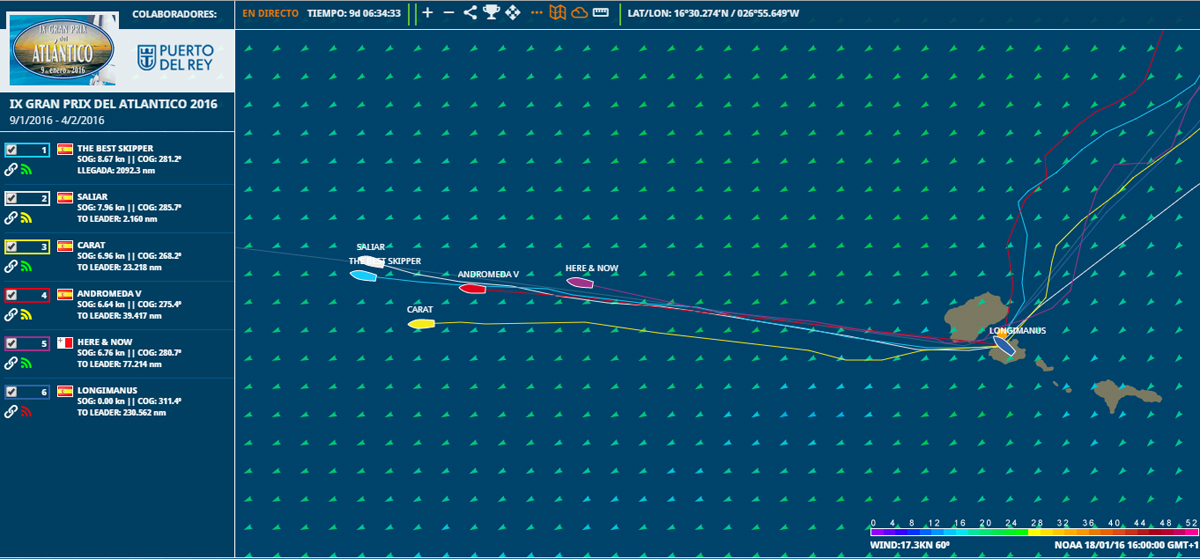Screen dimensions: 1200x559
Task: Zoom in the map with plus icon
Action: [427, 13]
